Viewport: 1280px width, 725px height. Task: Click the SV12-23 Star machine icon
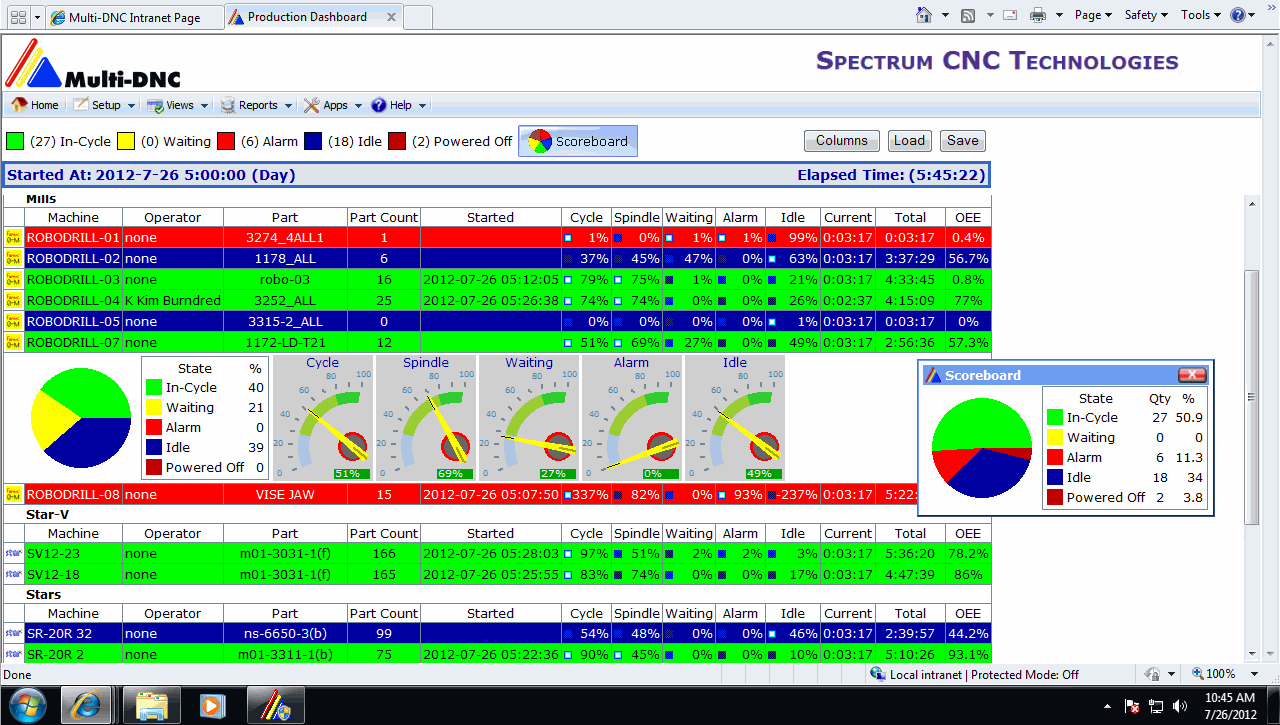[x=13, y=554]
